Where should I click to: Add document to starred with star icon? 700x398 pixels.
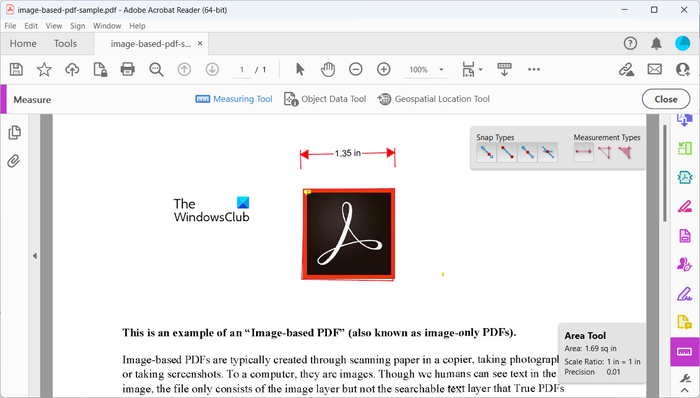click(x=44, y=70)
